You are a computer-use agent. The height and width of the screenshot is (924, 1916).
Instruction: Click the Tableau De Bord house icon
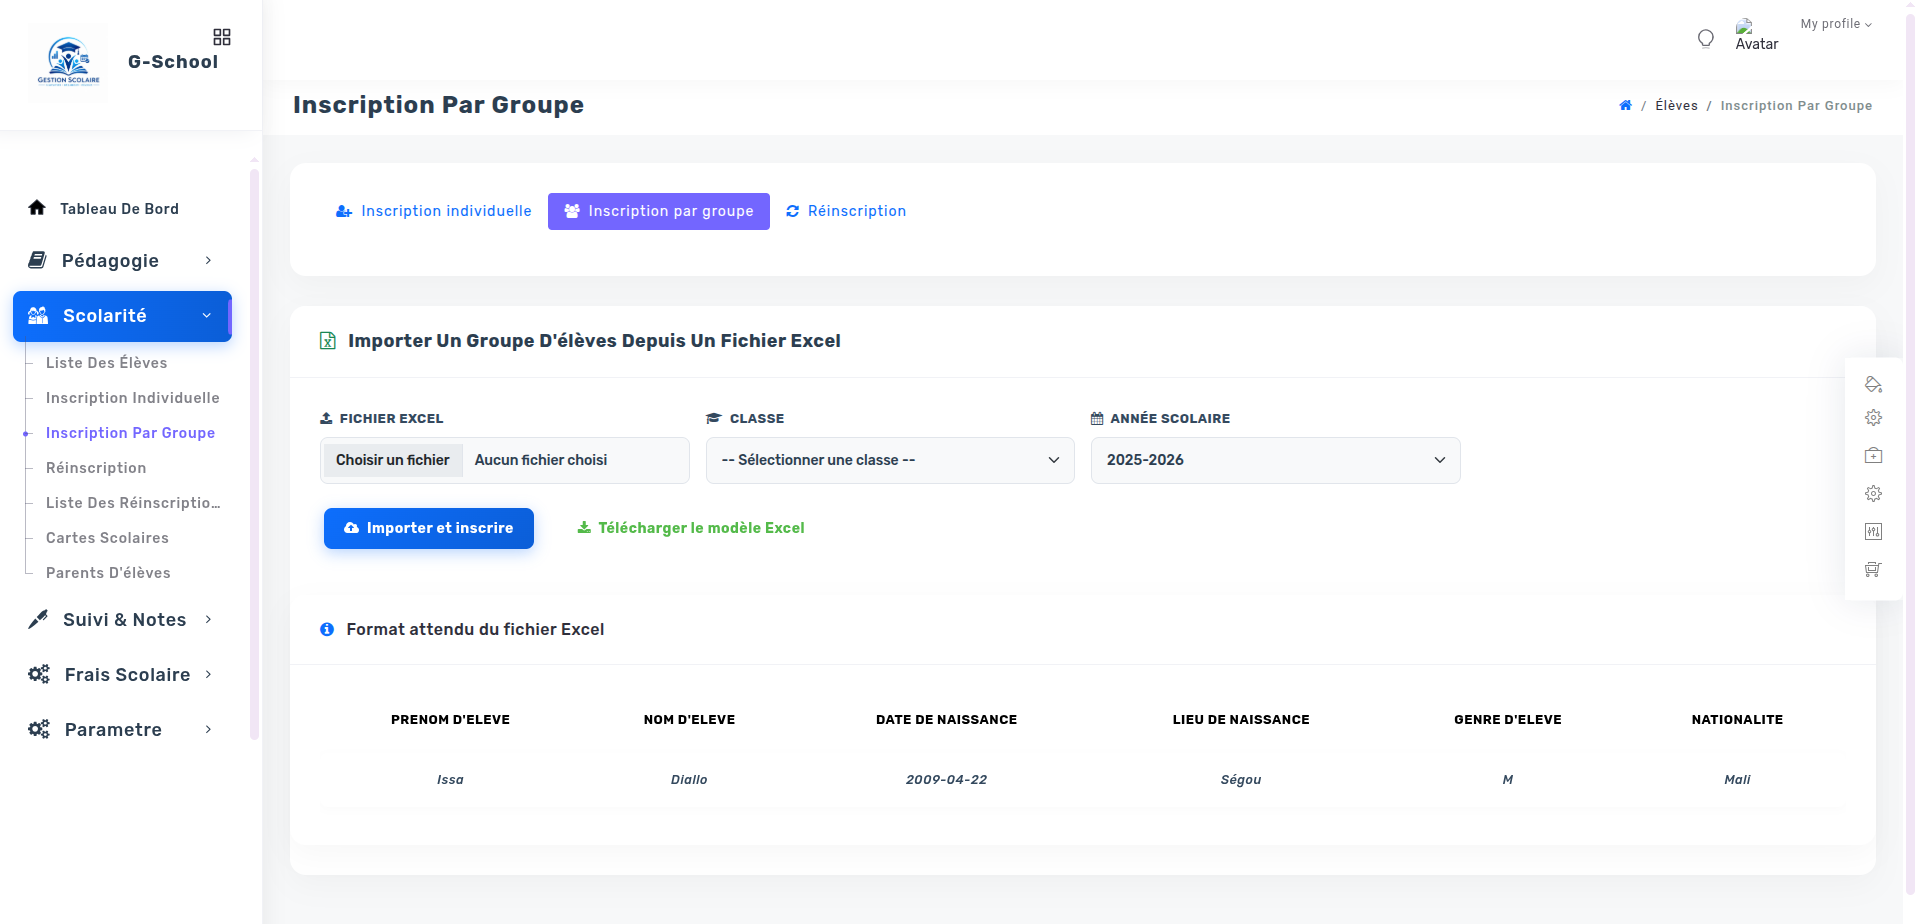pos(37,208)
